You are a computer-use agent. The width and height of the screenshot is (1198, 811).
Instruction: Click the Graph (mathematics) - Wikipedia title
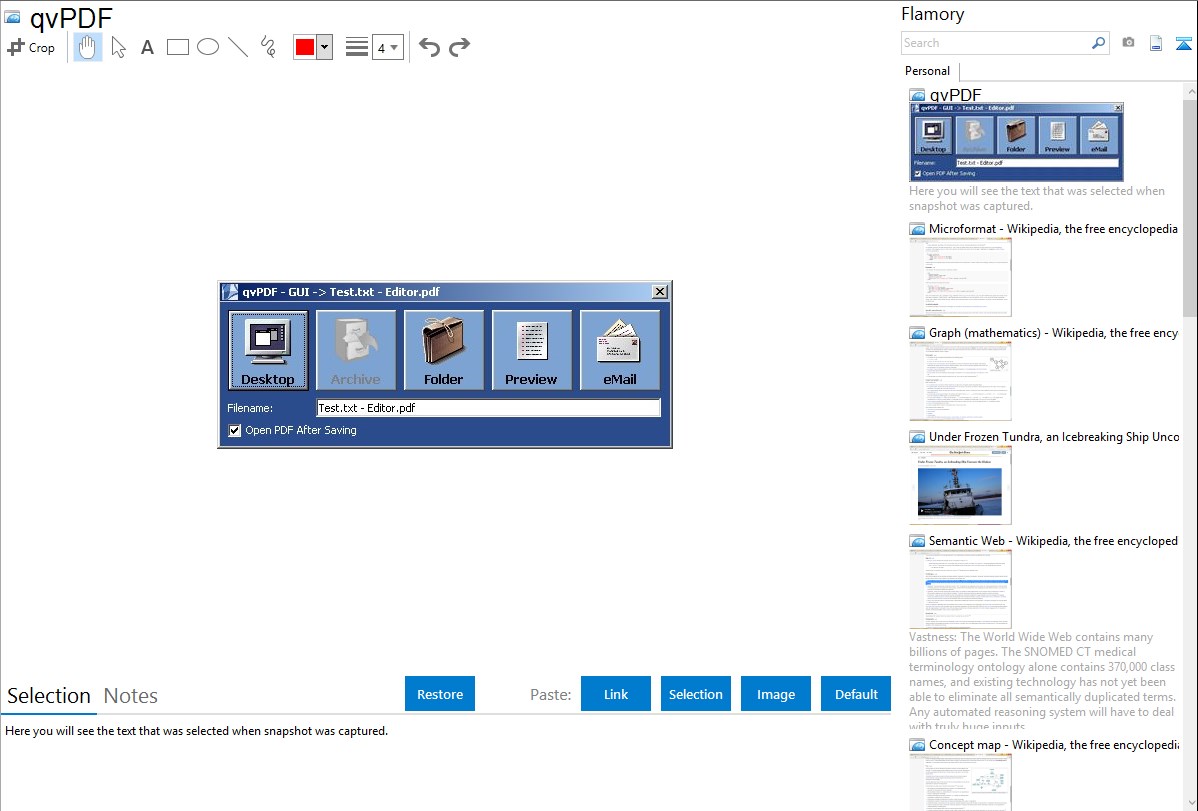(1053, 333)
